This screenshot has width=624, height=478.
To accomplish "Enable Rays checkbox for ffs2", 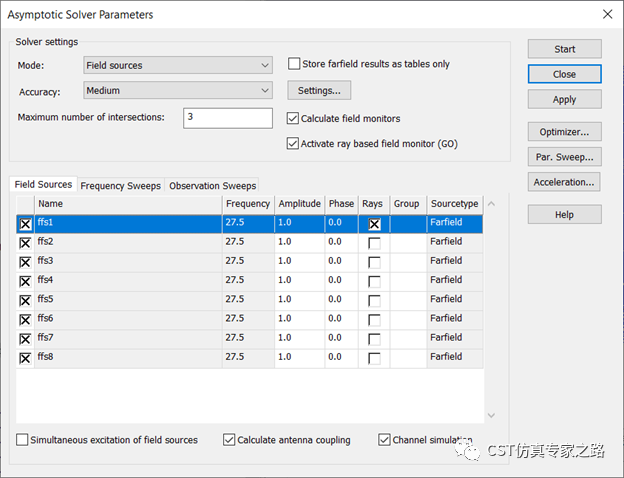I will pyautogui.click(x=374, y=243).
